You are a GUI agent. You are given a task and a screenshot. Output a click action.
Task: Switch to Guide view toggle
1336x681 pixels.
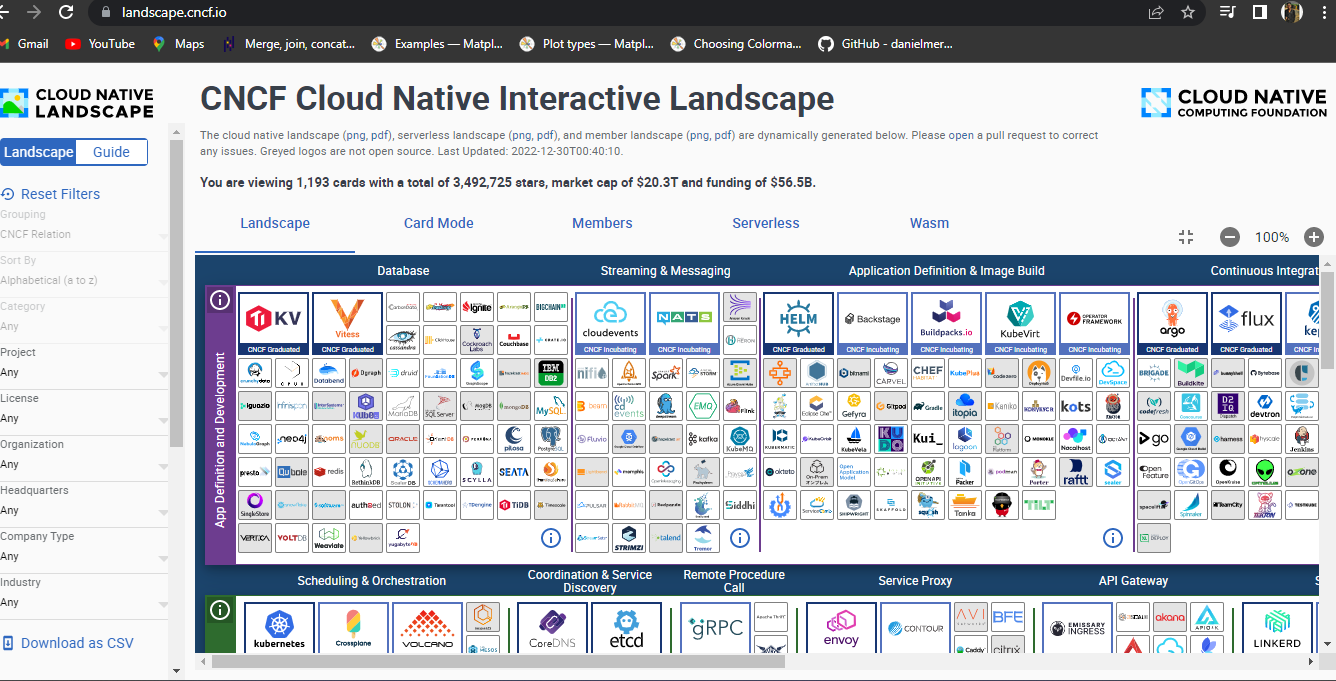coord(111,152)
